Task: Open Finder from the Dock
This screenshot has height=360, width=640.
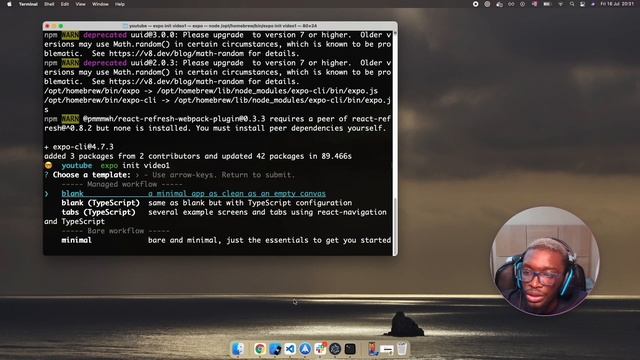Action: [x=238, y=349]
